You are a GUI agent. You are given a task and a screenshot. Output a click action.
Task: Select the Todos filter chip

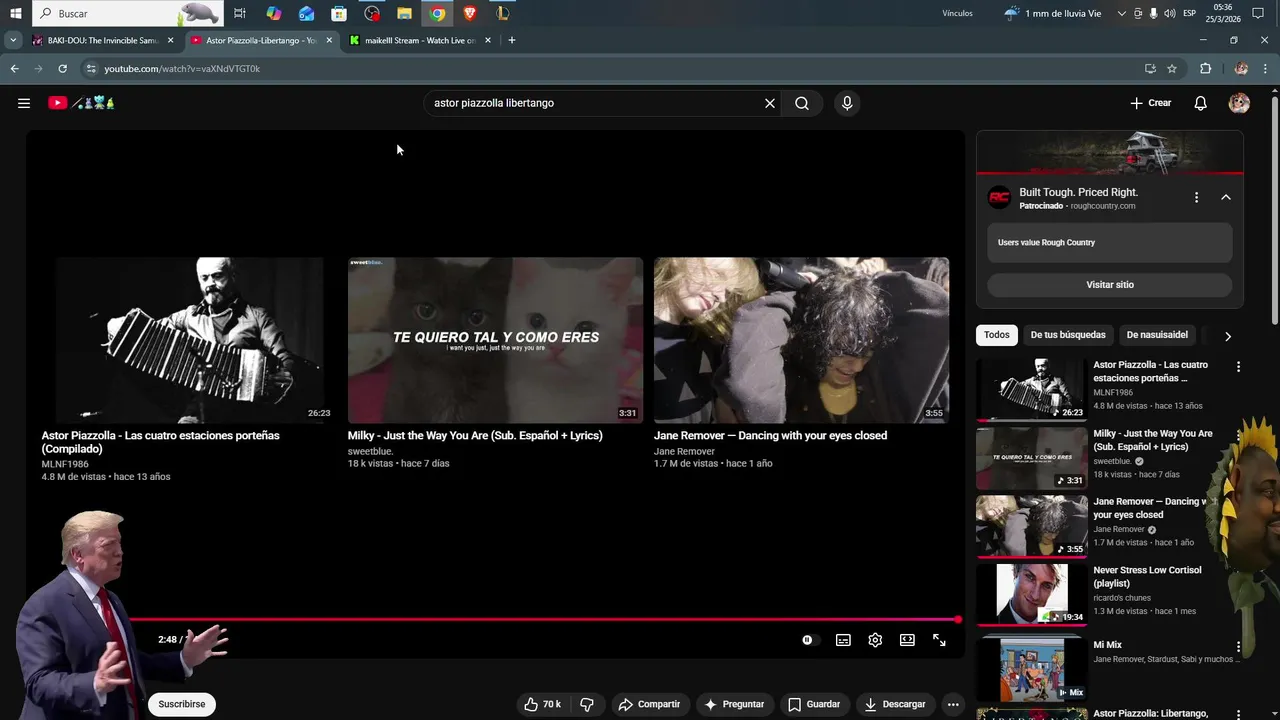[x=997, y=335]
